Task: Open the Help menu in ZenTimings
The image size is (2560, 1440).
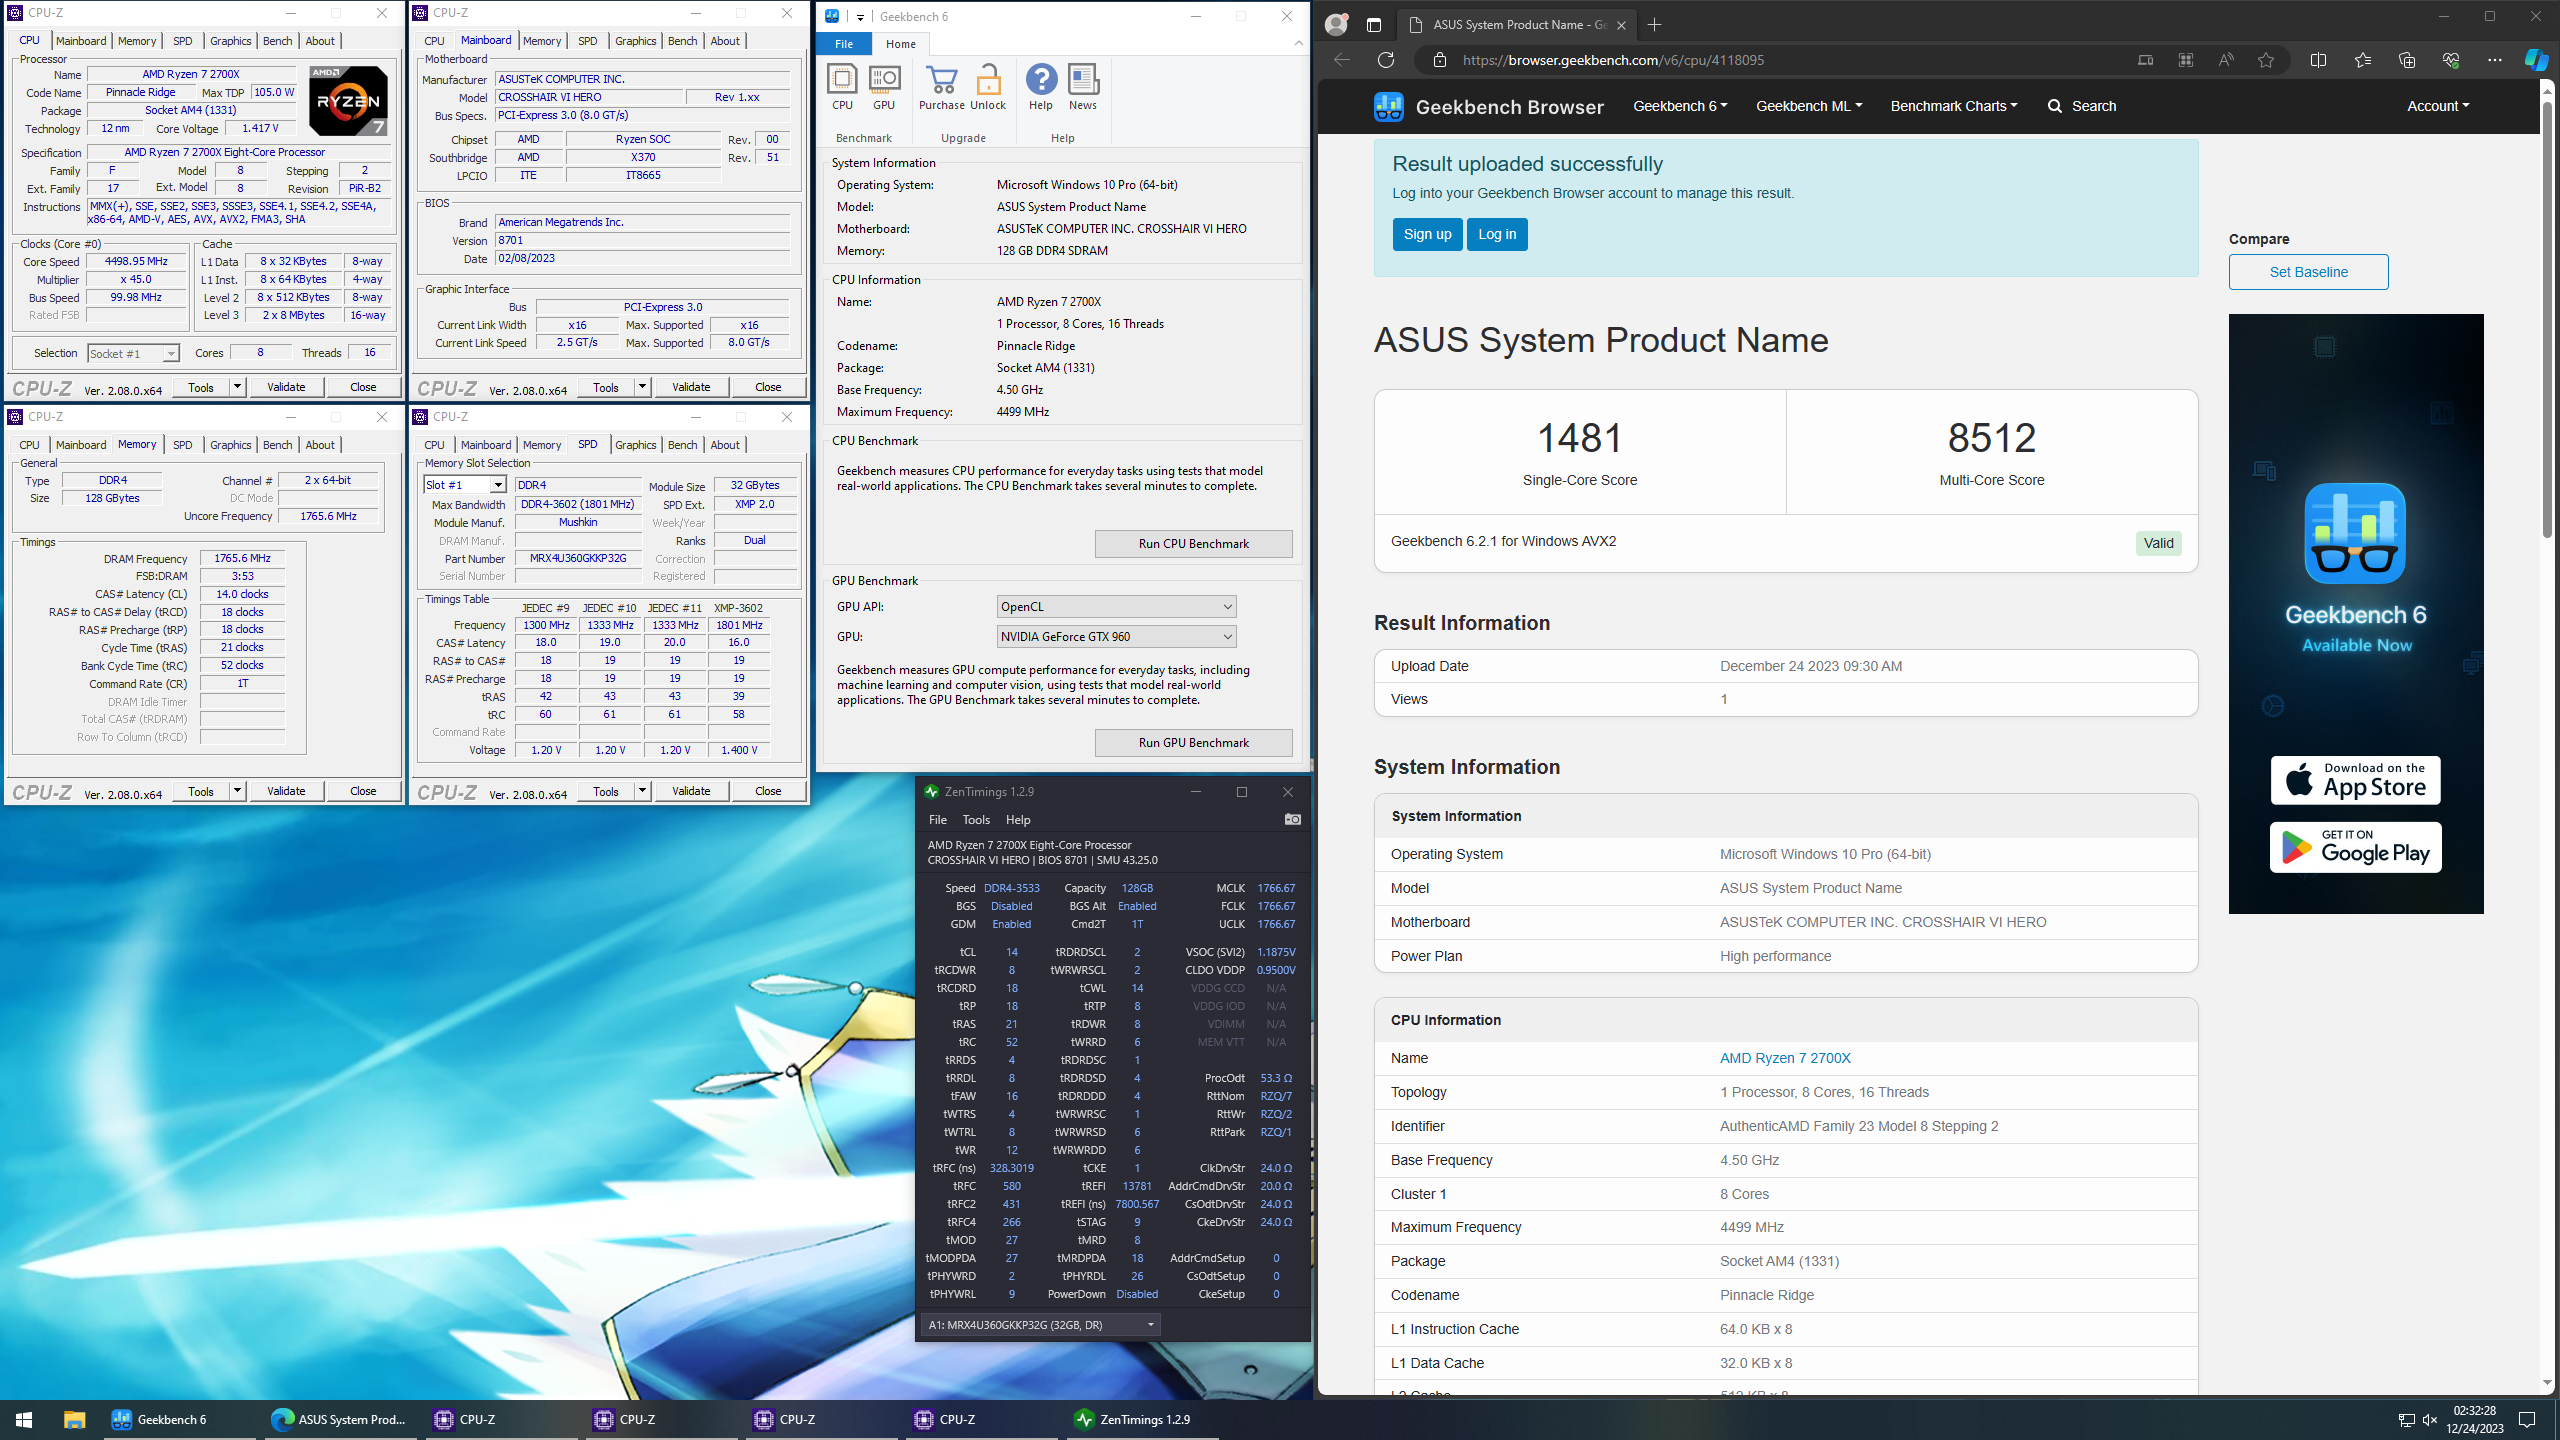Action: point(1018,820)
